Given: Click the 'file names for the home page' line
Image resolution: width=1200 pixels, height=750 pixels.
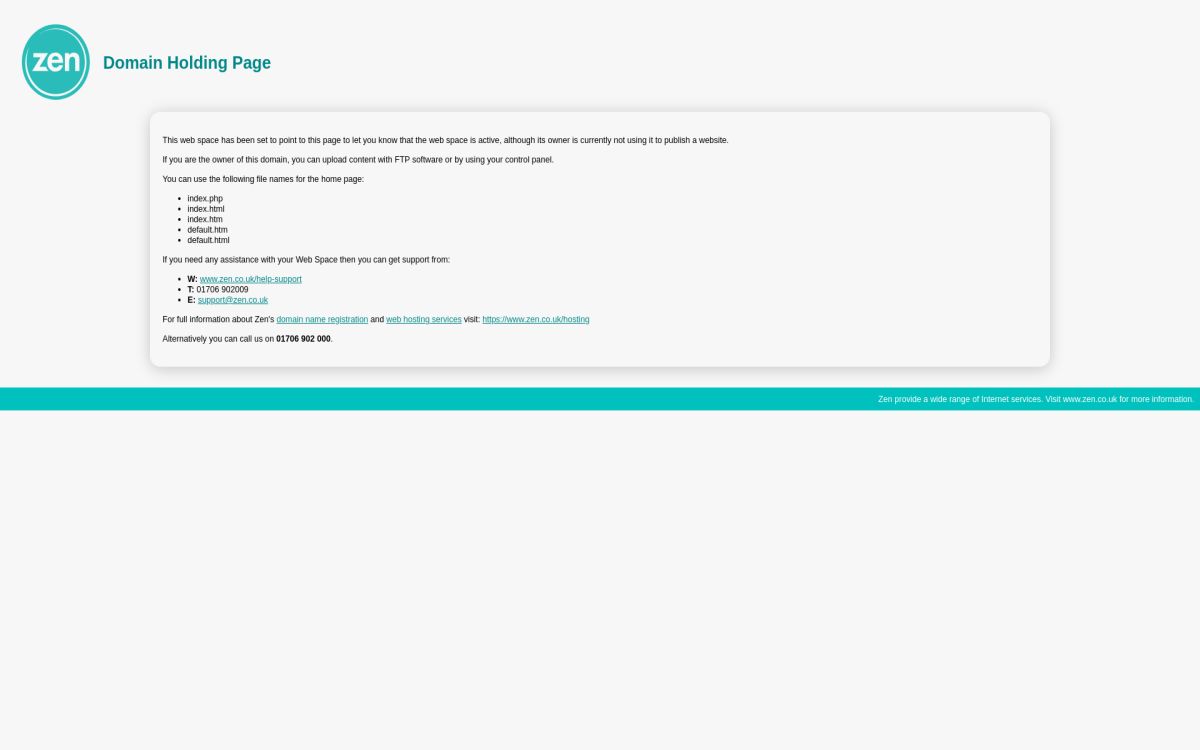Looking at the screenshot, I should (x=263, y=179).
